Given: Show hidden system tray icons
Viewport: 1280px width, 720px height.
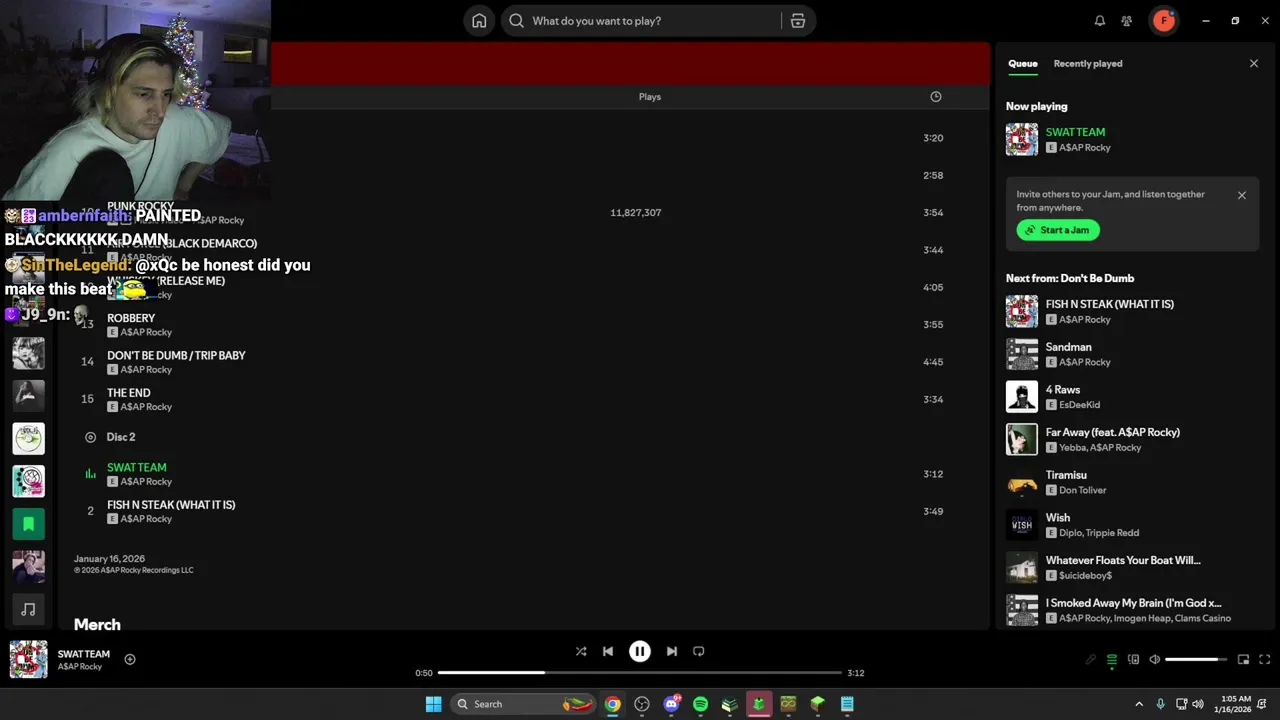Looking at the screenshot, I should coord(1139,704).
